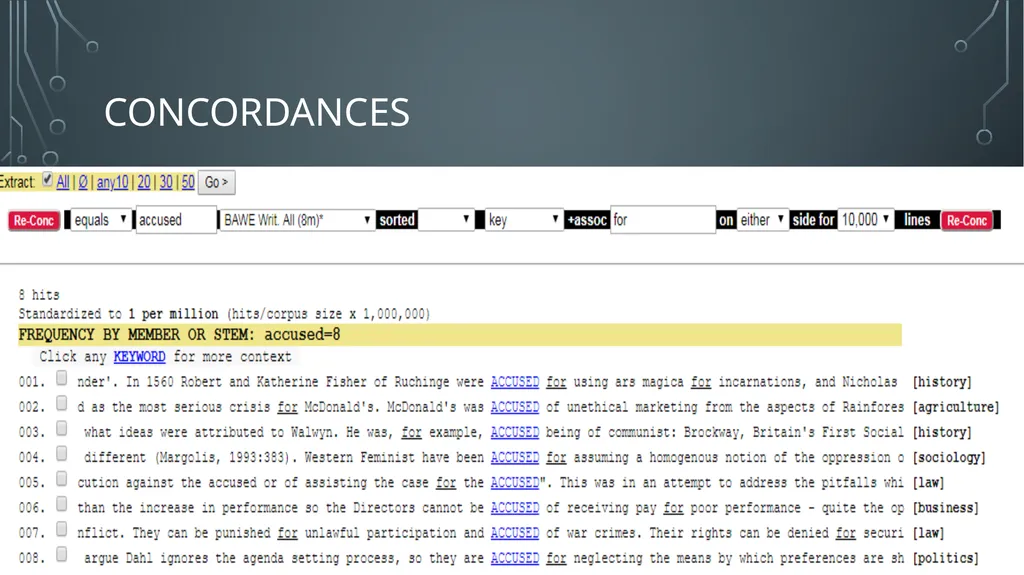
Task: Select the any10 extract link
Action: pyautogui.click(x=112, y=182)
